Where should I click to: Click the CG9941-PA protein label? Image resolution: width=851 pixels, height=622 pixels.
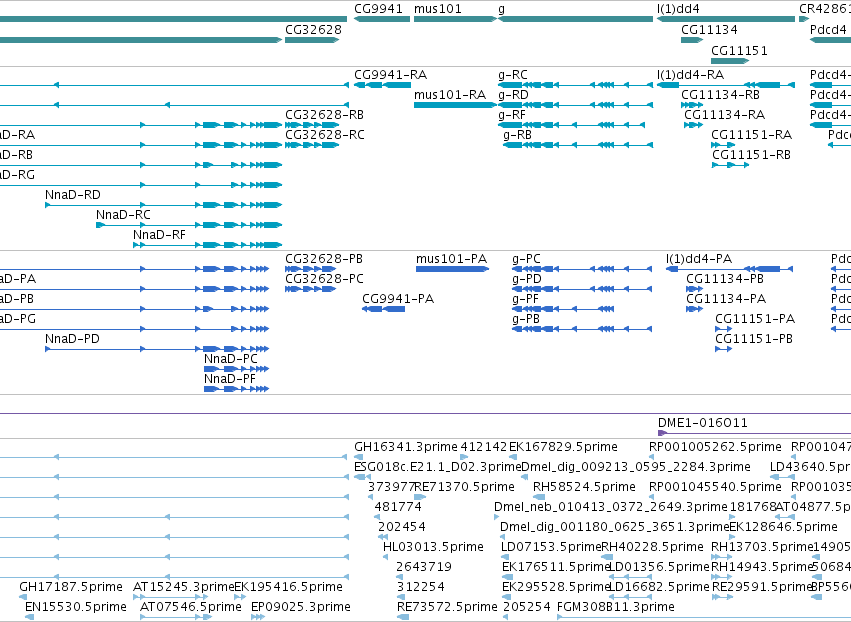click(398, 299)
